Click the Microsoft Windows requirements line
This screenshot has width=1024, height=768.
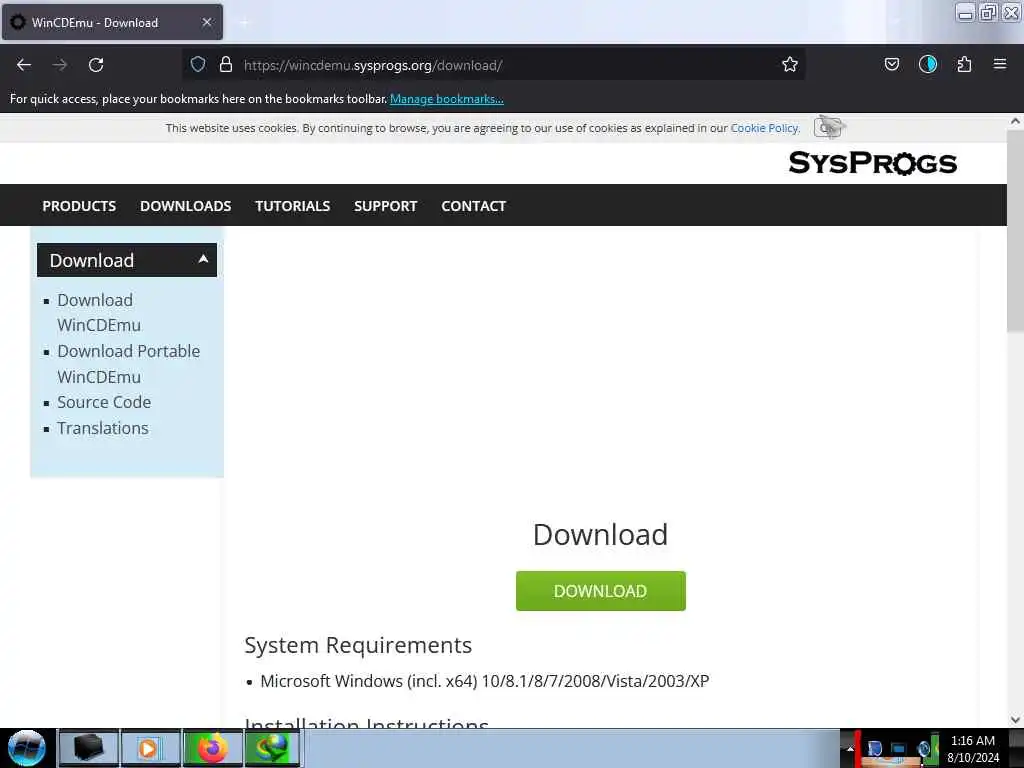pos(485,681)
